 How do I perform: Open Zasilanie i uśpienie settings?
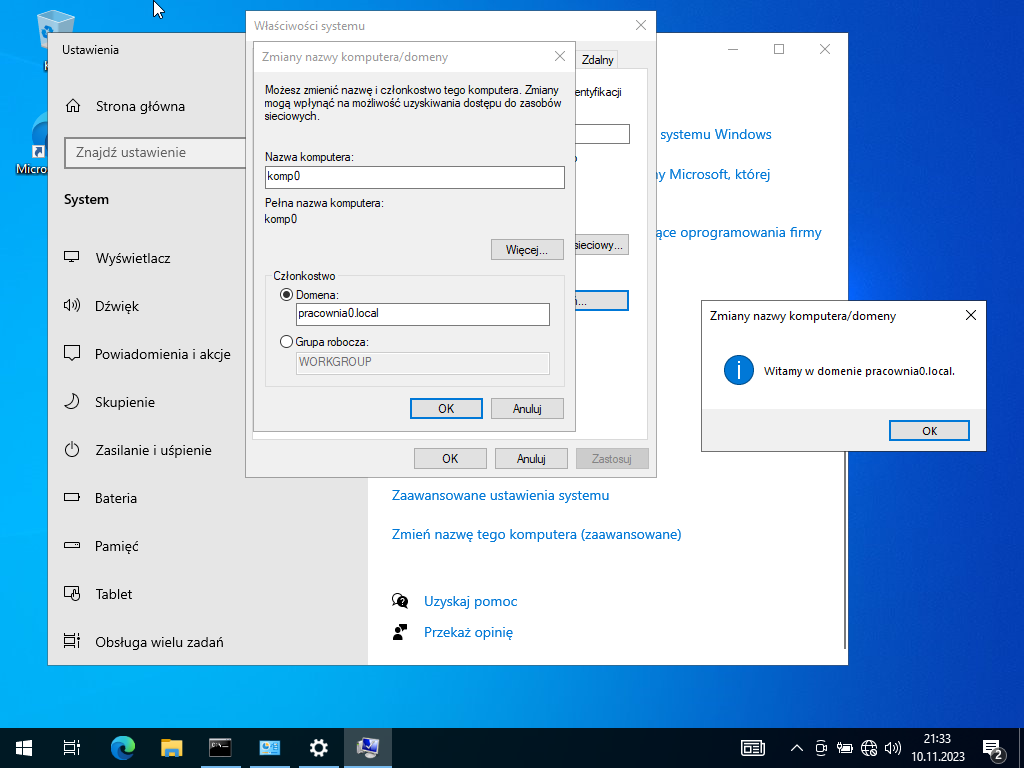click(153, 450)
